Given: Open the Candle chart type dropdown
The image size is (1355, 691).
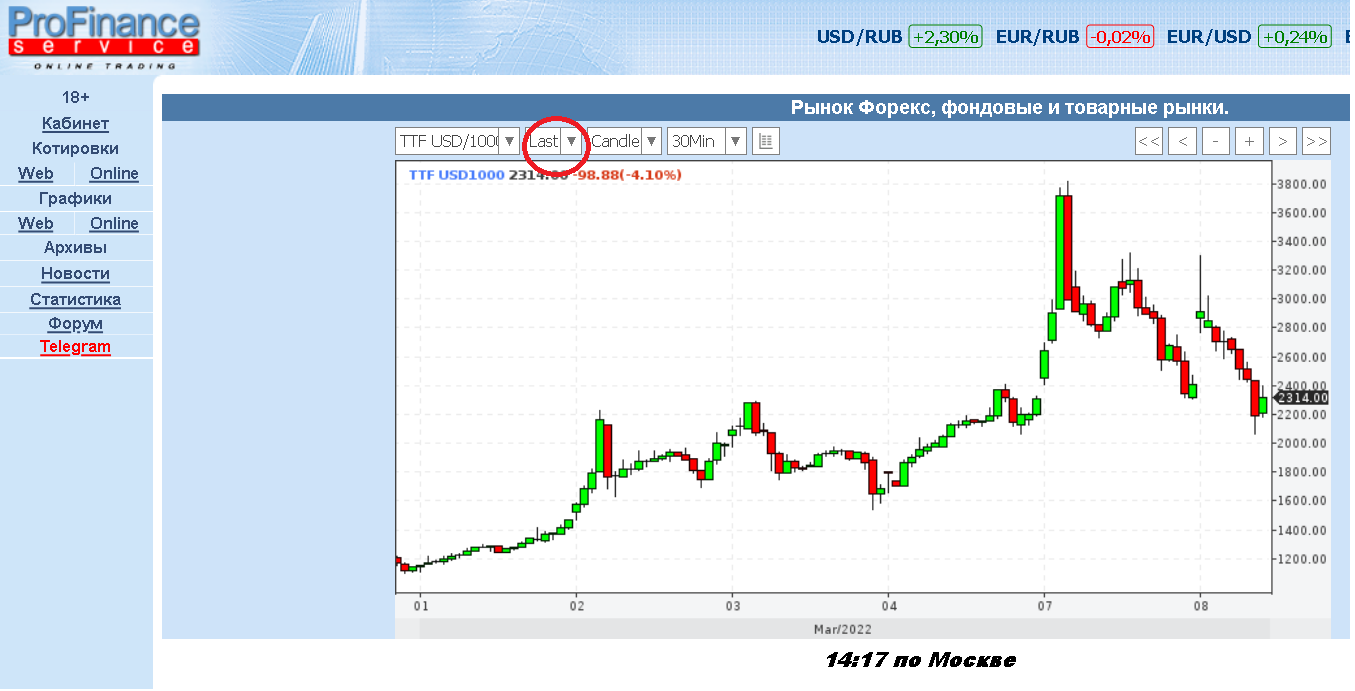Looking at the screenshot, I should click(x=624, y=141).
